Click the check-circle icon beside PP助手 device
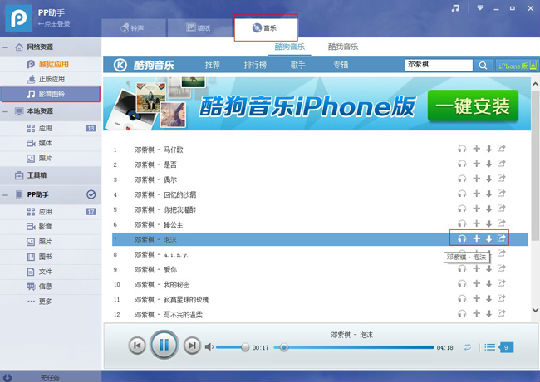 91,195
